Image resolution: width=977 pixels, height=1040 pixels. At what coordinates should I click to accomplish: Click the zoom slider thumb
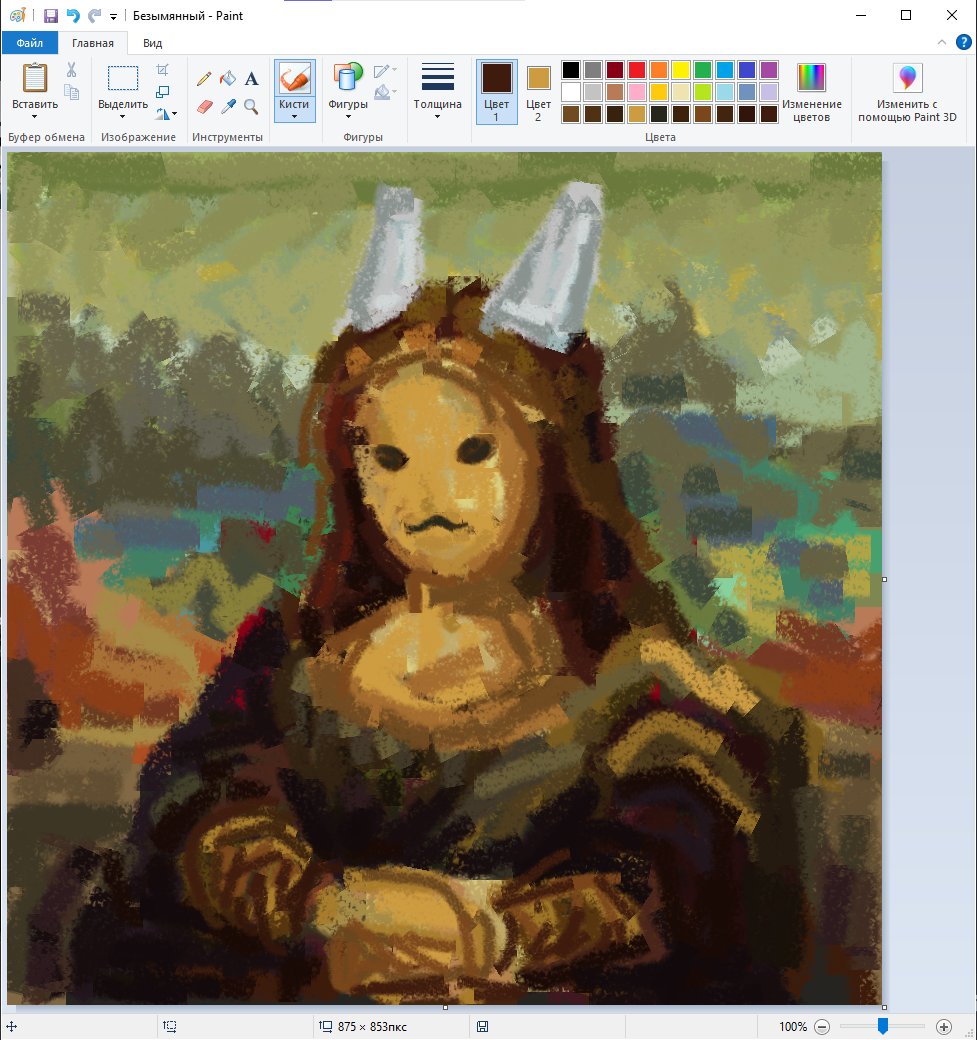pyautogui.click(x=883, y=1026)
